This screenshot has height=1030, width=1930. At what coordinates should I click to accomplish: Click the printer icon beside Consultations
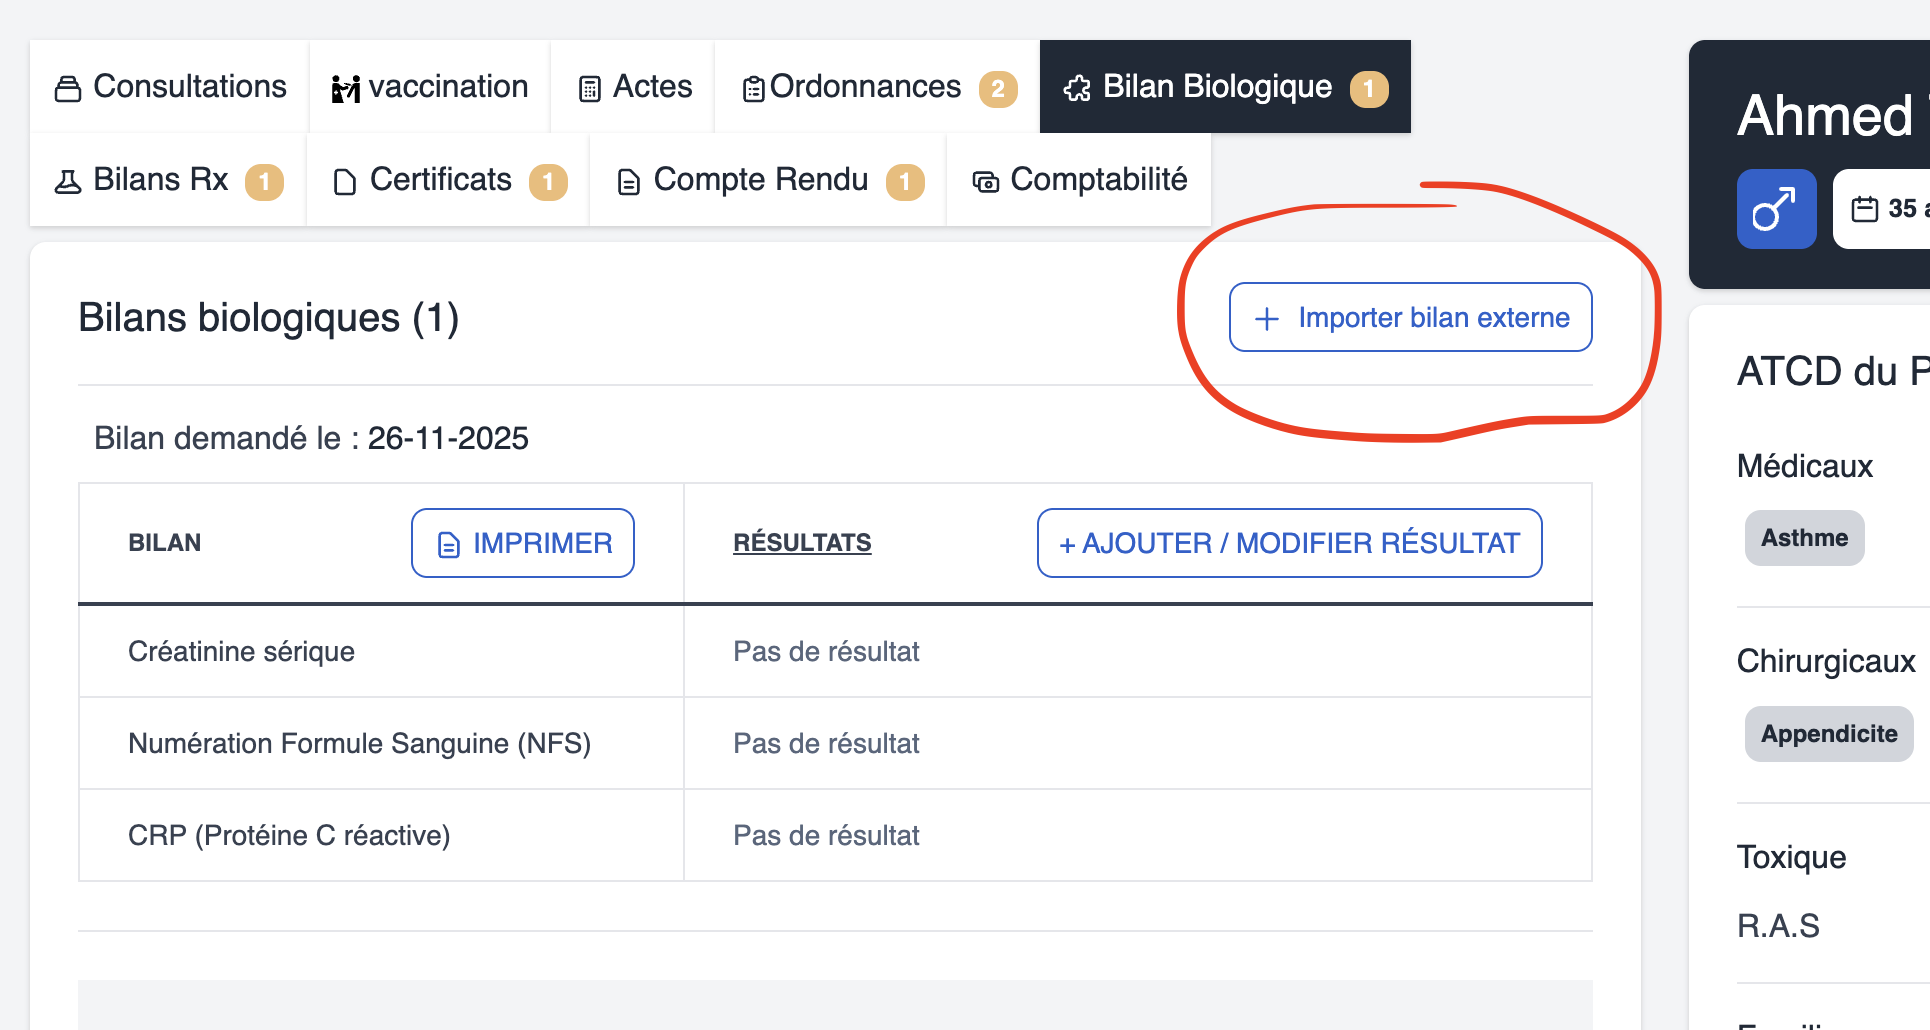coord(68,89)
